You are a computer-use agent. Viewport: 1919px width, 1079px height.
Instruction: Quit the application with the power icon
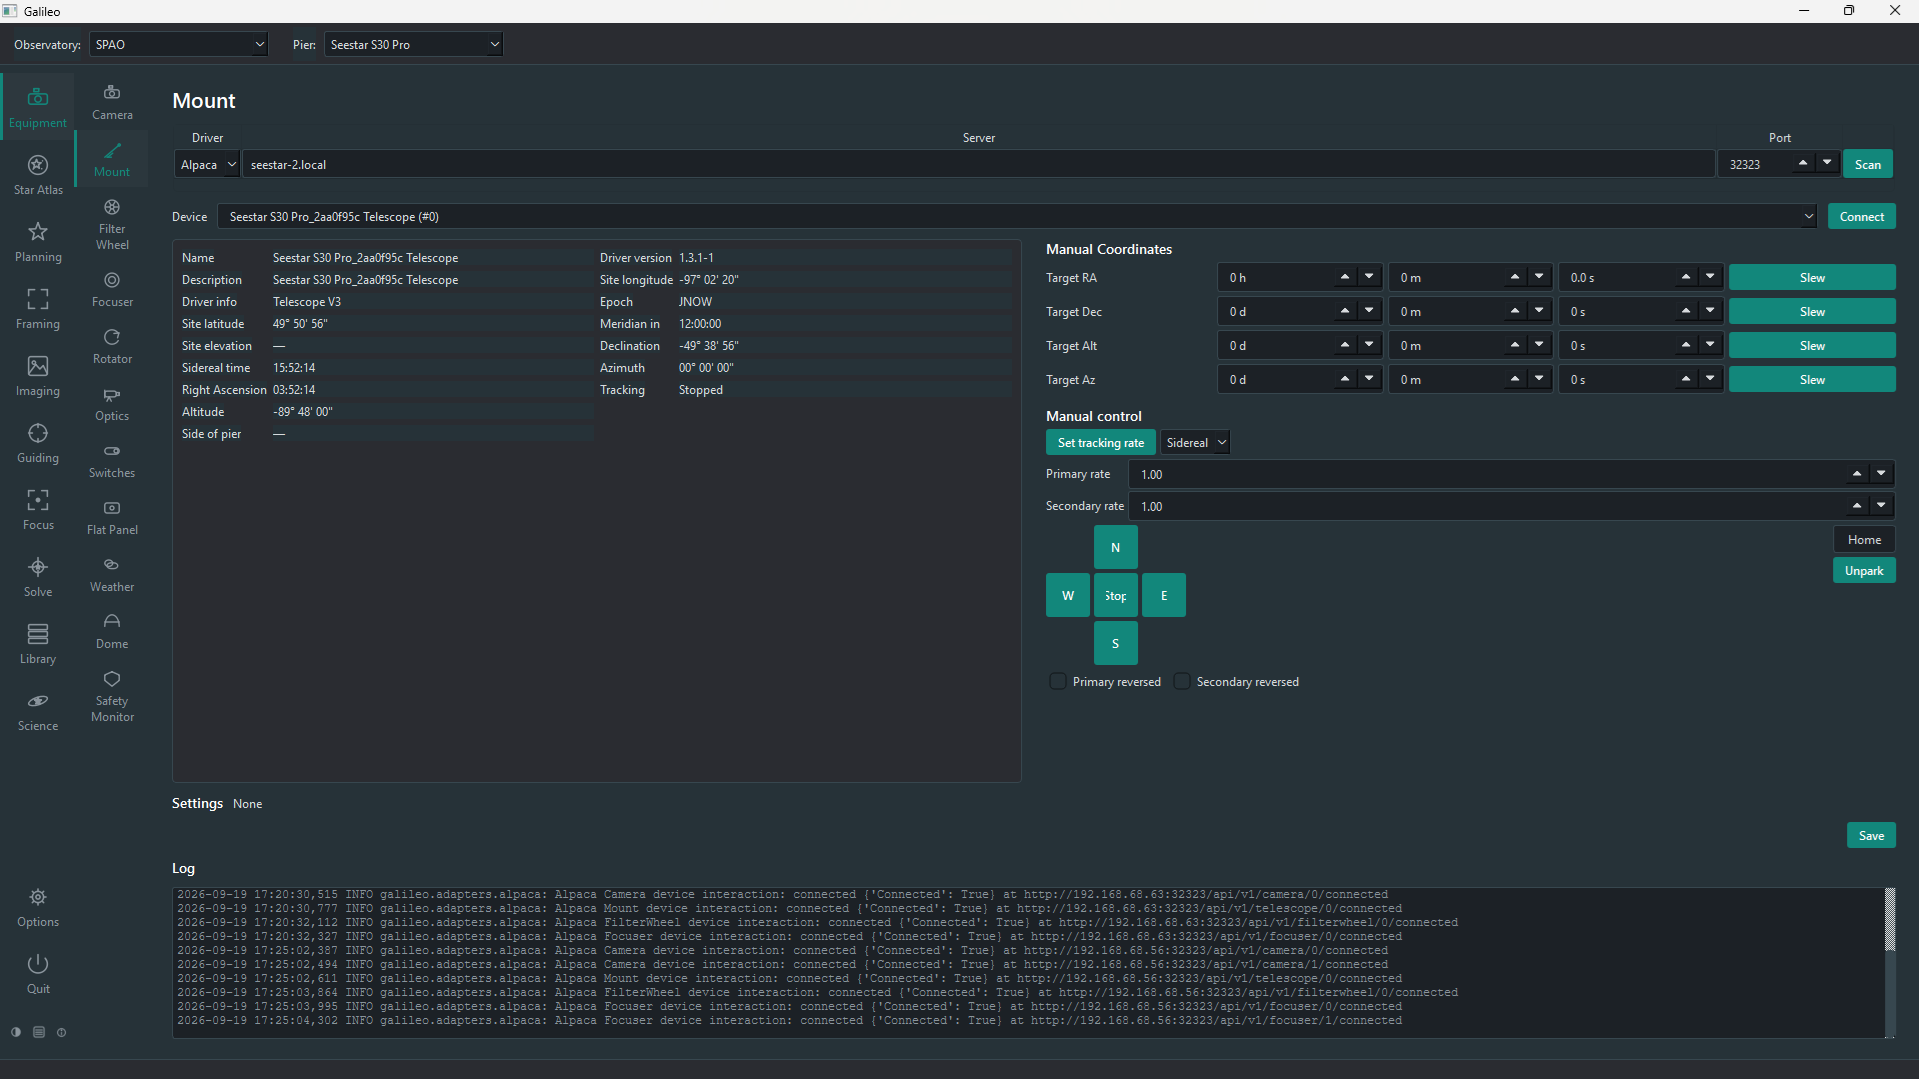(38, 974)
